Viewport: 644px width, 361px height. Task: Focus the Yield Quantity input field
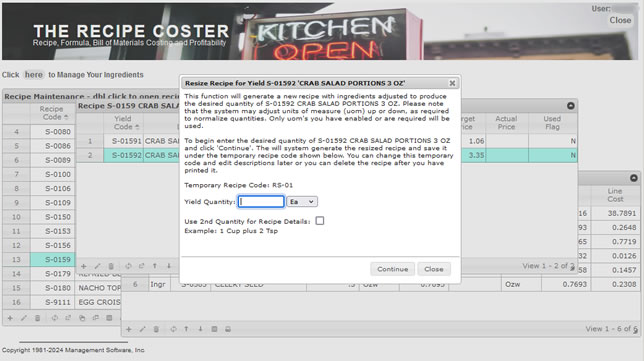pos(261,202)
